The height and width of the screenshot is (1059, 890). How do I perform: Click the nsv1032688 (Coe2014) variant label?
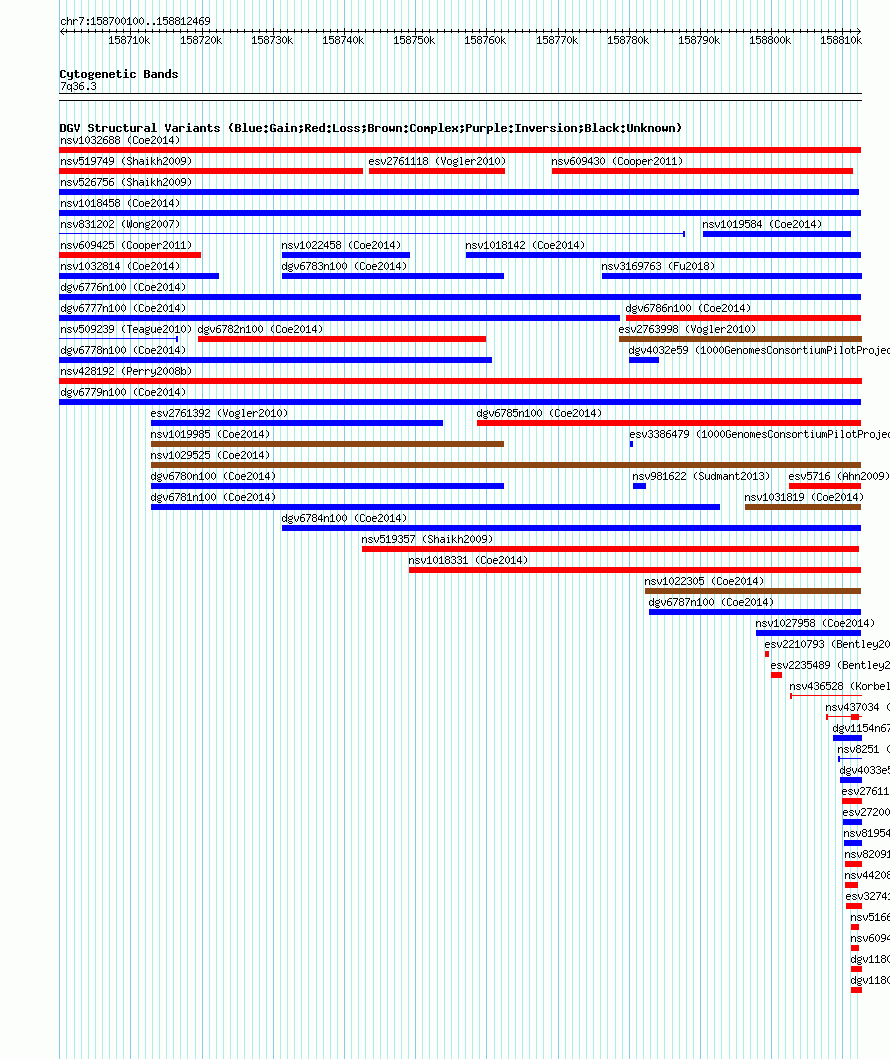(x=120, y=140)
